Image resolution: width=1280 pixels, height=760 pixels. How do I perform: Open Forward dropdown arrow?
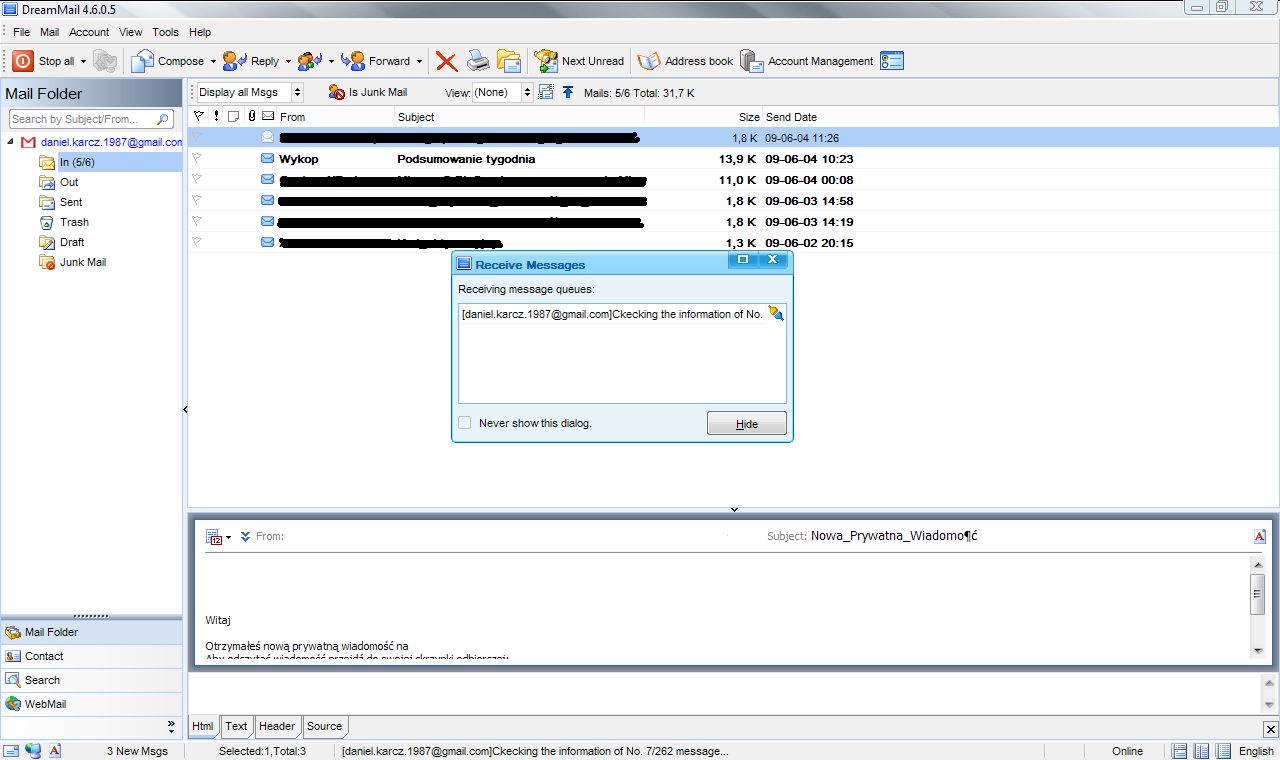click(419, 61)
